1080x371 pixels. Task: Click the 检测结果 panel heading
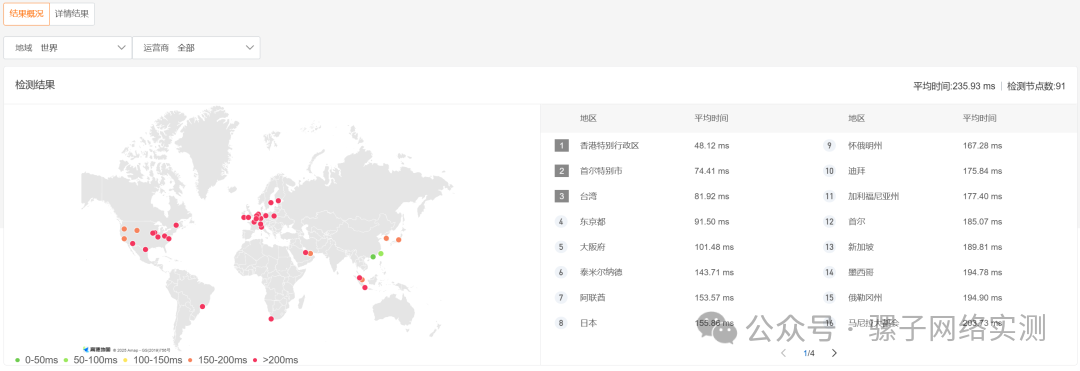(35, 85)
